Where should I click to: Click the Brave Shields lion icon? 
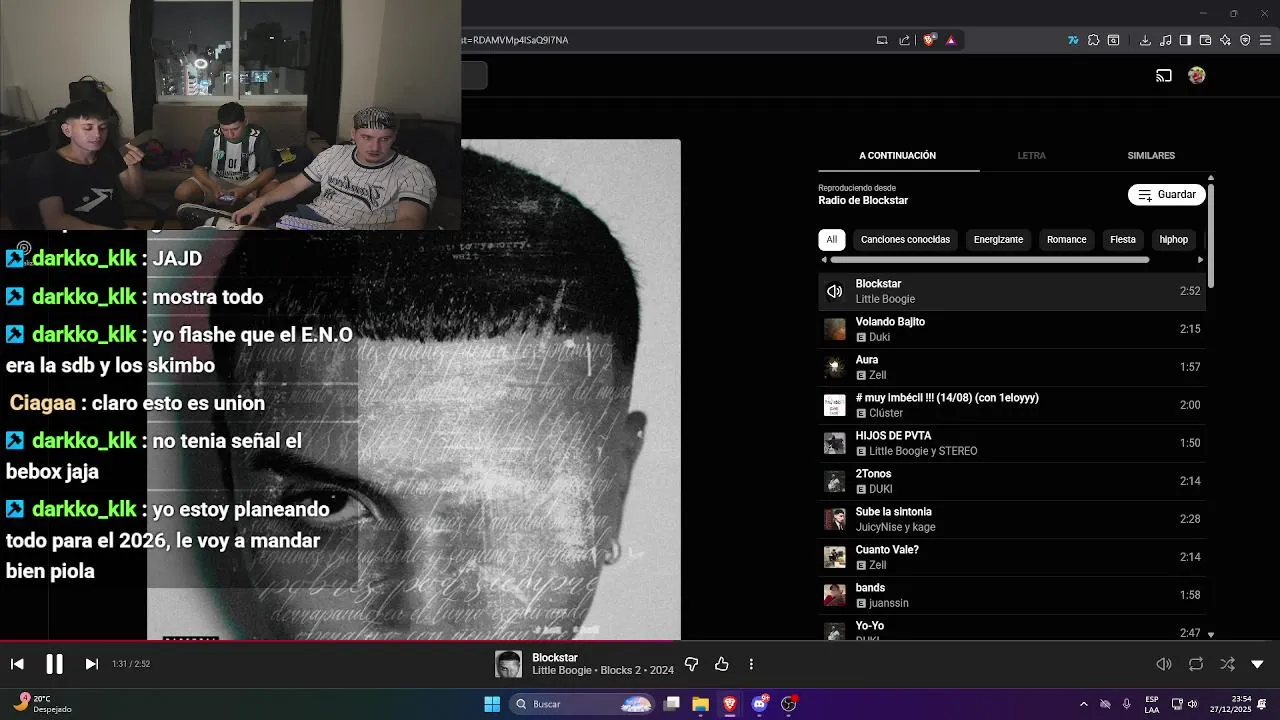click(x=930, y=40)
